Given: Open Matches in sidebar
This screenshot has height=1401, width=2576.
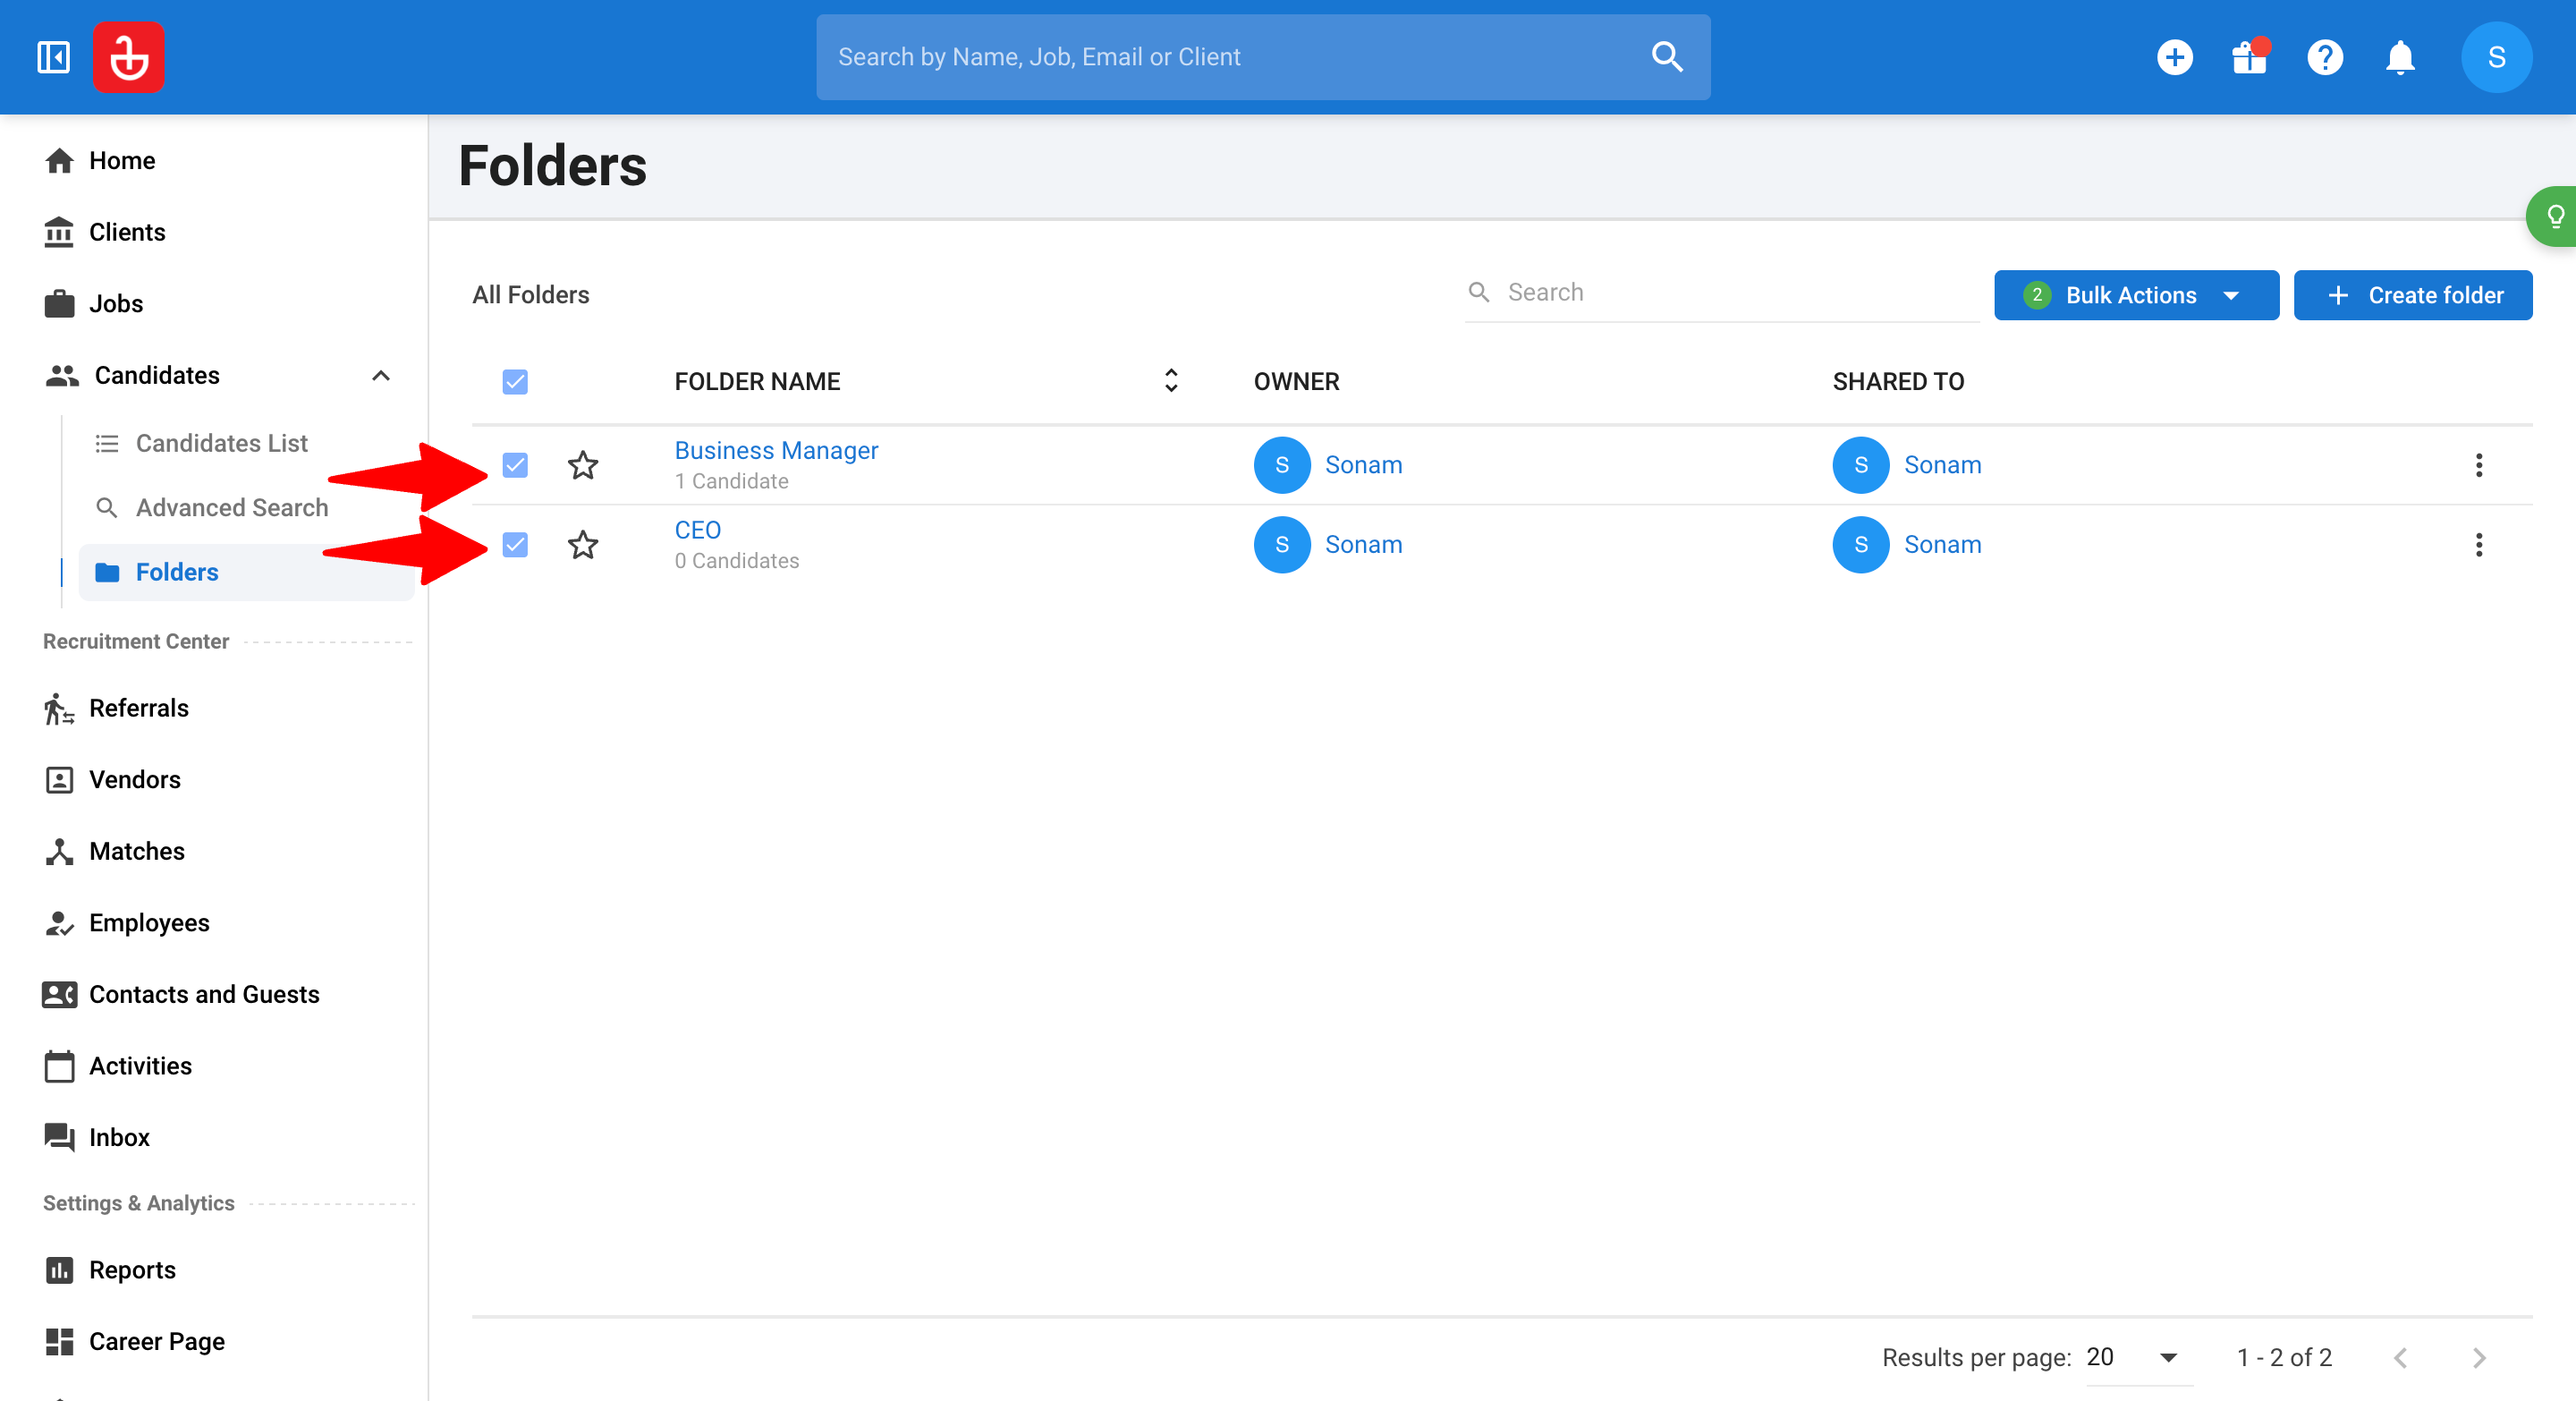Looking at the screenshot, I should [x=137, y=851].
